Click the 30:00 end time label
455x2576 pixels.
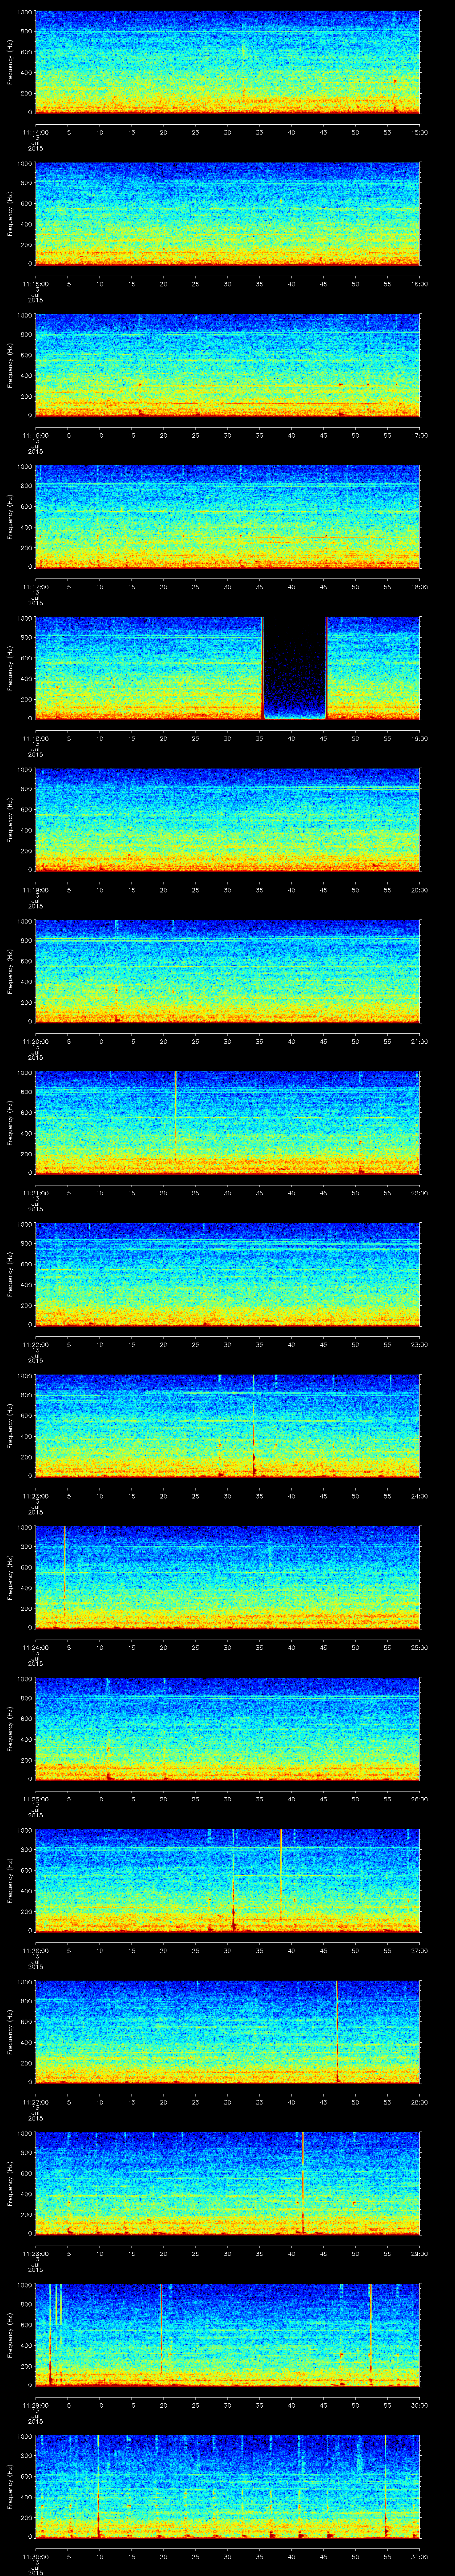420,2405
